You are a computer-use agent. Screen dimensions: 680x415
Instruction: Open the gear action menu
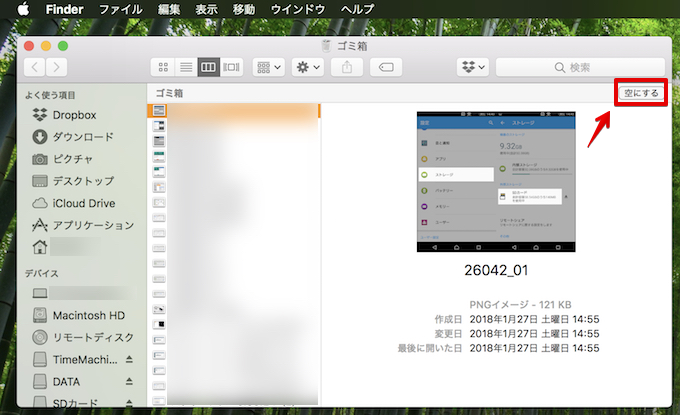(307, 67)
